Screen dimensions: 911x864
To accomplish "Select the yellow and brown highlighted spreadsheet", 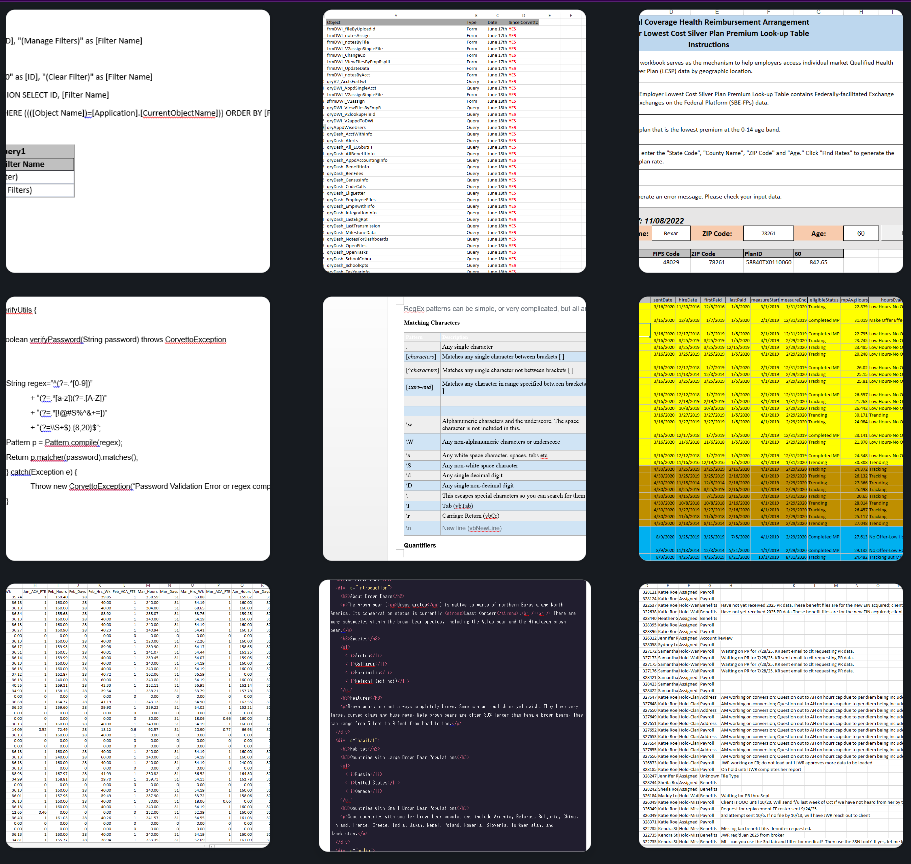I will coord(773,428).
